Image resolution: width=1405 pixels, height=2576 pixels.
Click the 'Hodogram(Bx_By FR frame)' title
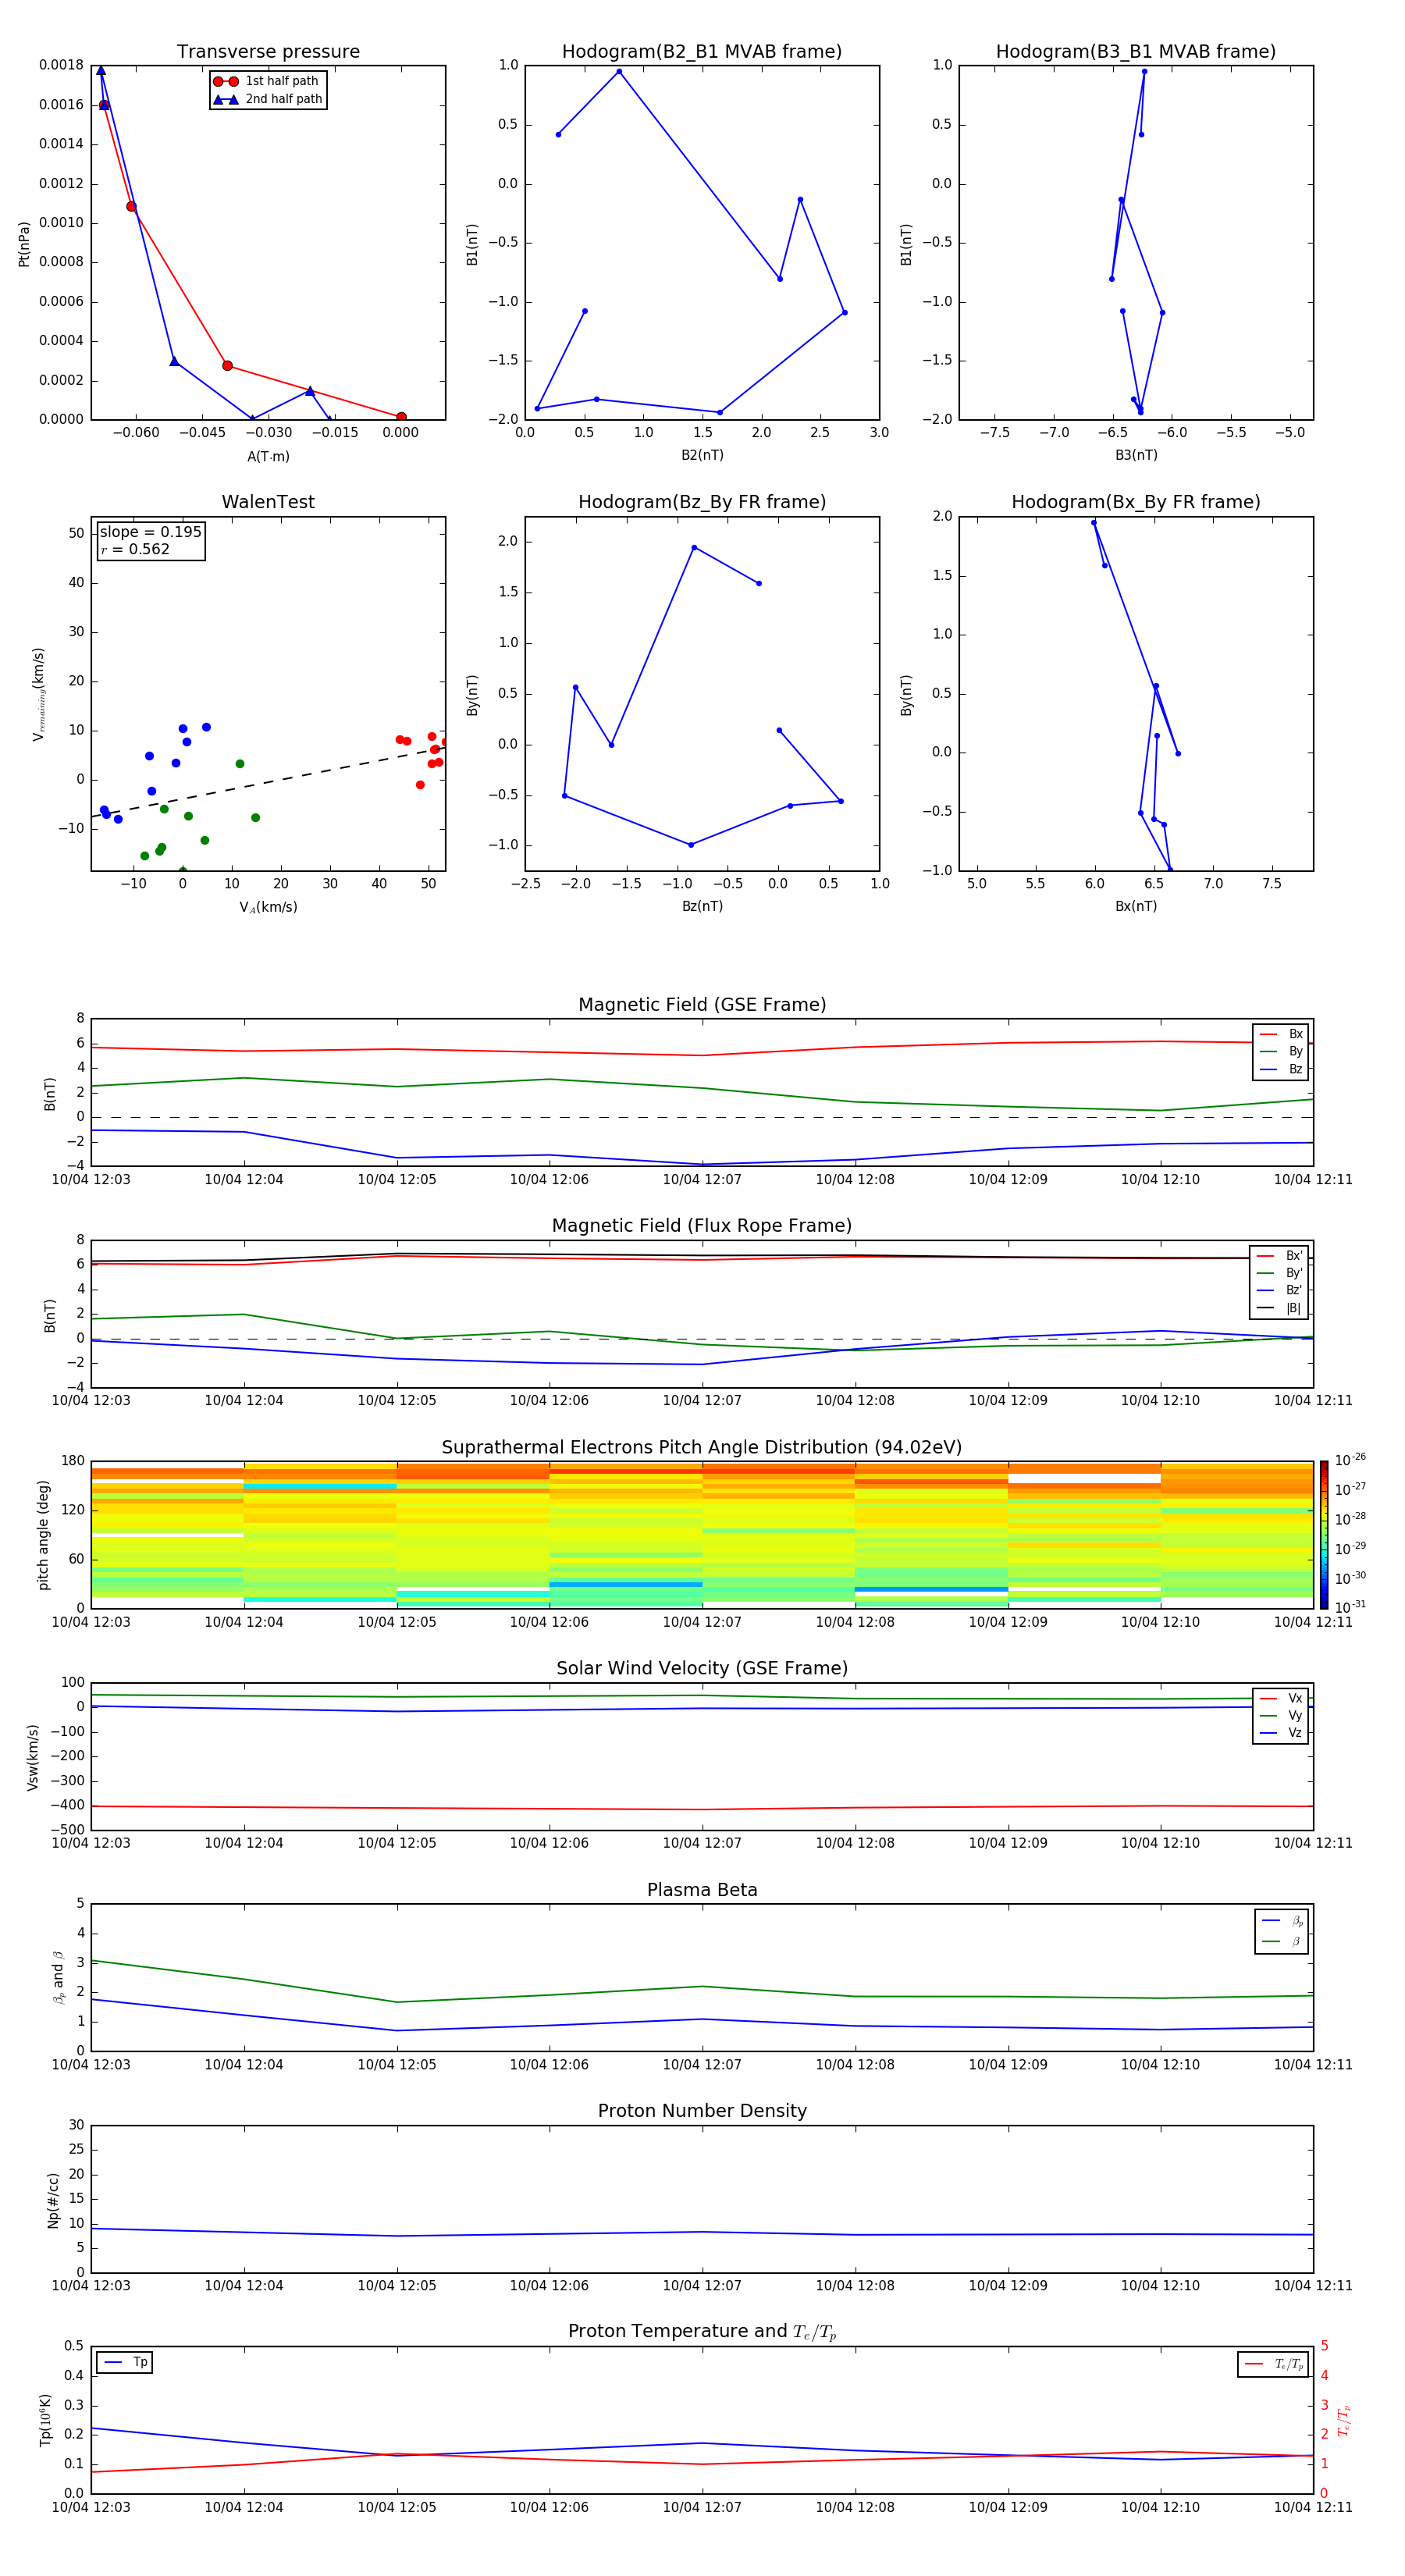tap(1136, 502)
